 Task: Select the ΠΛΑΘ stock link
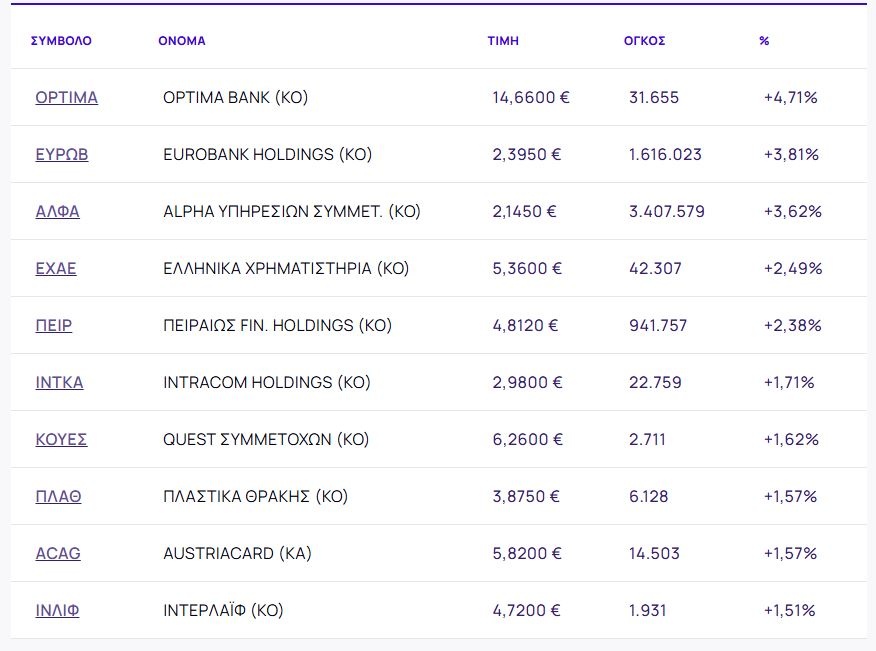pyautogui.click(x=58, y=497)
